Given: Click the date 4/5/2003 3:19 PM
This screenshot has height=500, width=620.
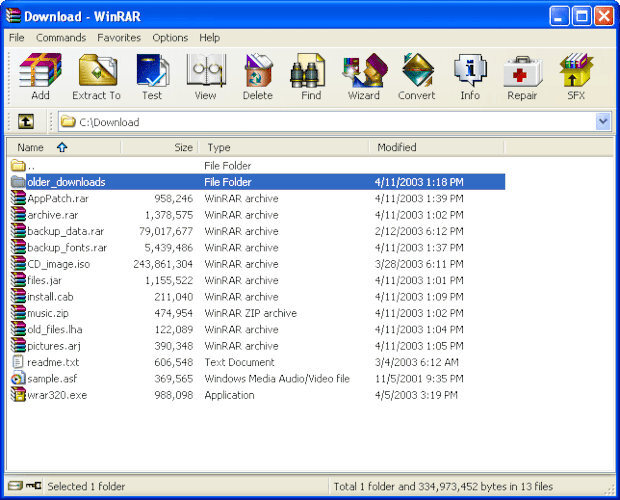Looking at the screenshot, I should (x=416, y=395).
